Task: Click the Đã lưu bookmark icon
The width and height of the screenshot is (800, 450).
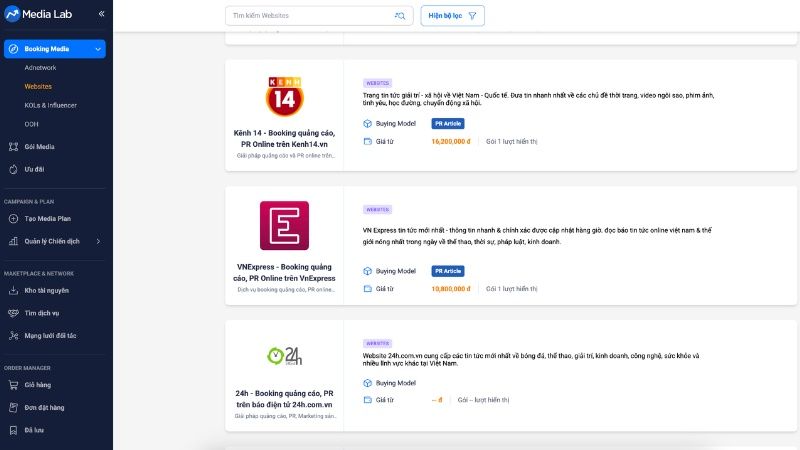Action: 13,430
